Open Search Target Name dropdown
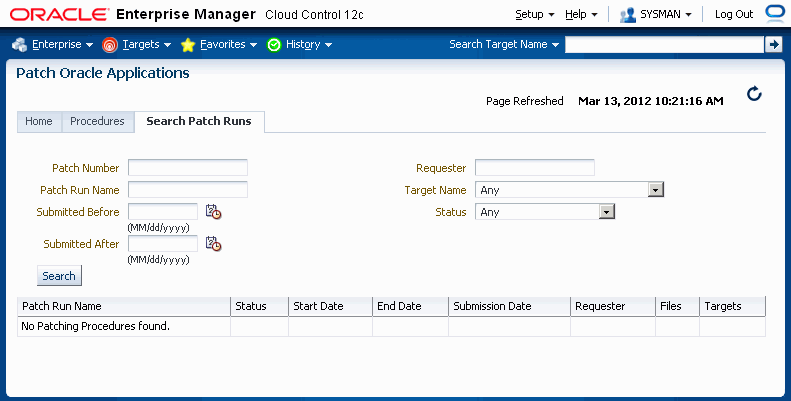 504,44
